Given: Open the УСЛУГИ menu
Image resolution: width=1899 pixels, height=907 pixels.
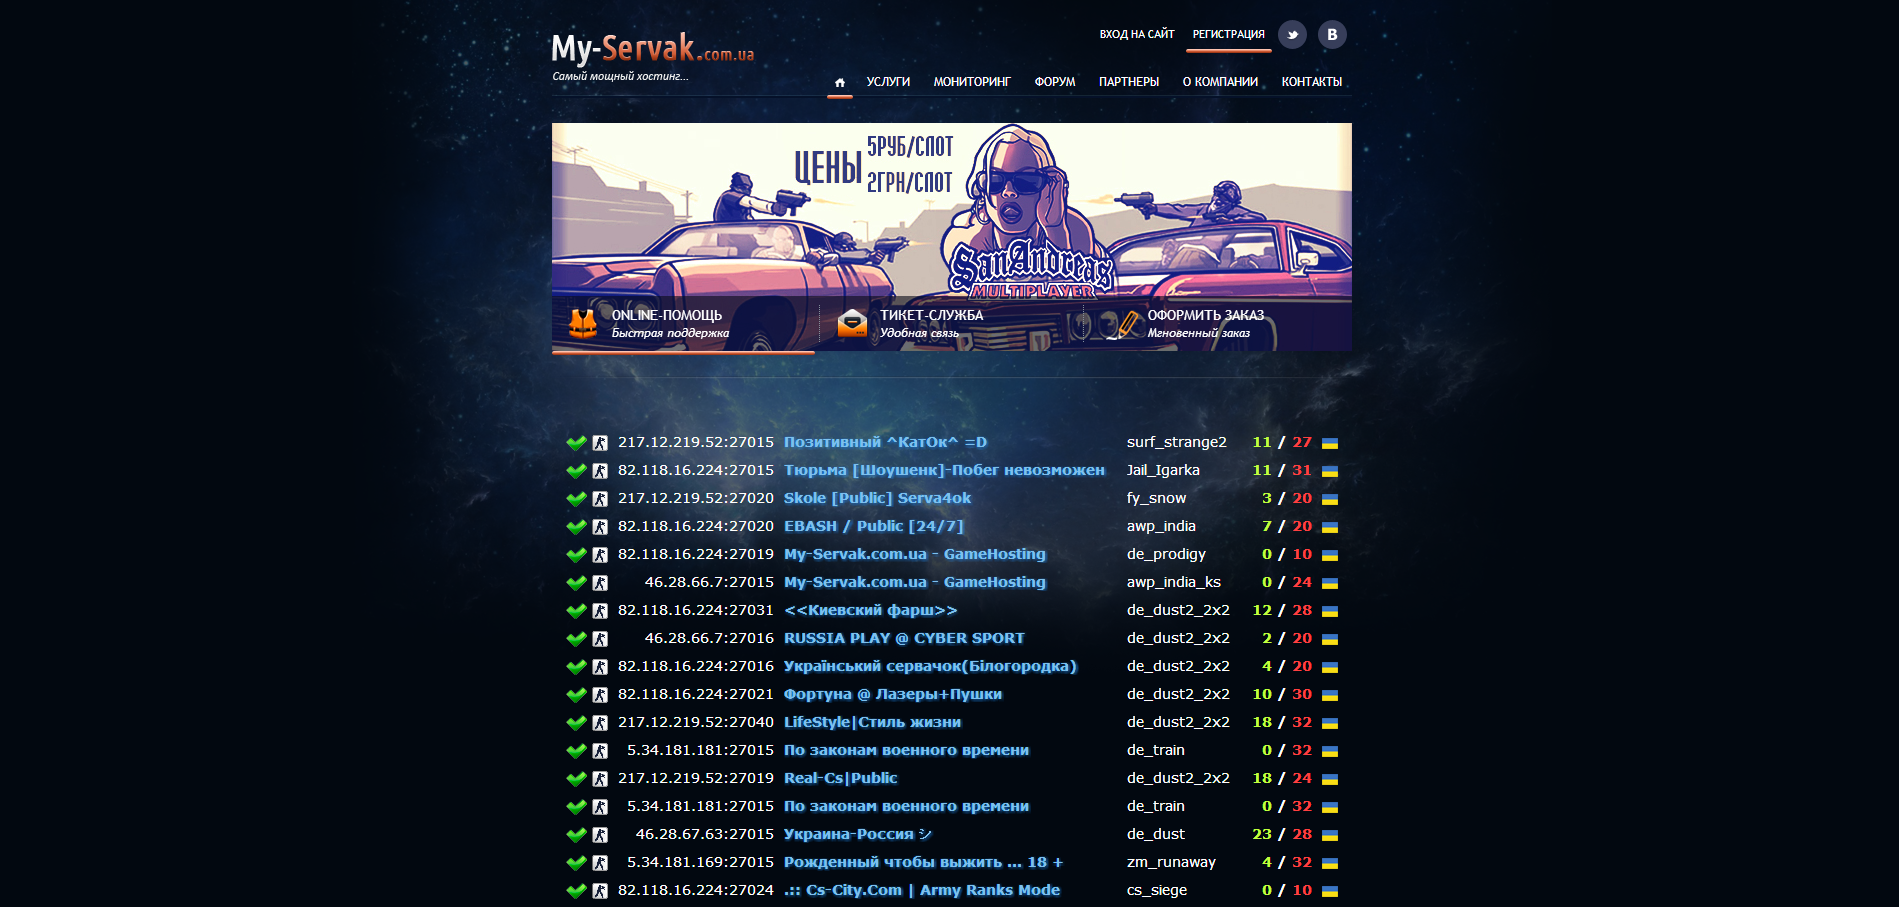Looking at the screenshot, I should (888, 82).
